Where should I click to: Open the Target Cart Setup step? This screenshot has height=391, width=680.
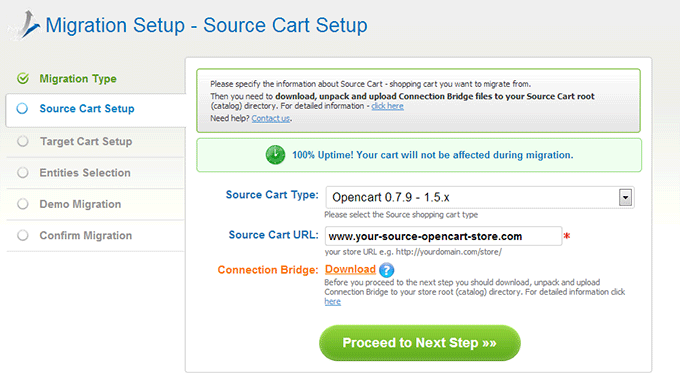click(86, 141)
